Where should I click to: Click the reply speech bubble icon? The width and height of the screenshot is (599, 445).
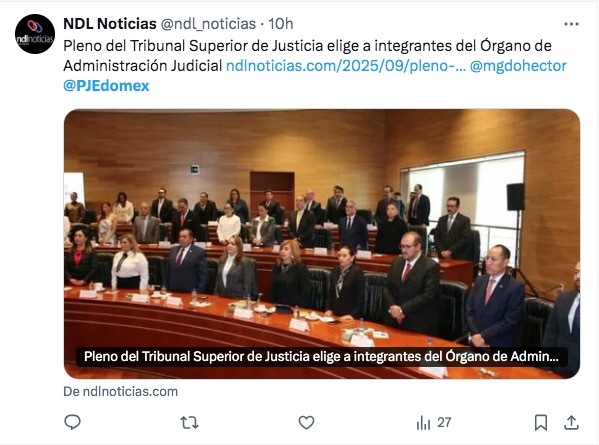[72, 422]
